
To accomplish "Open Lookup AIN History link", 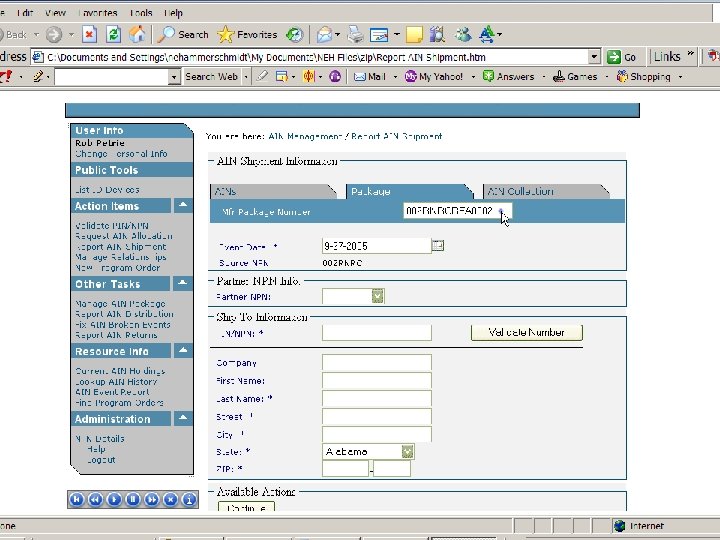I will tap(116, 382).
